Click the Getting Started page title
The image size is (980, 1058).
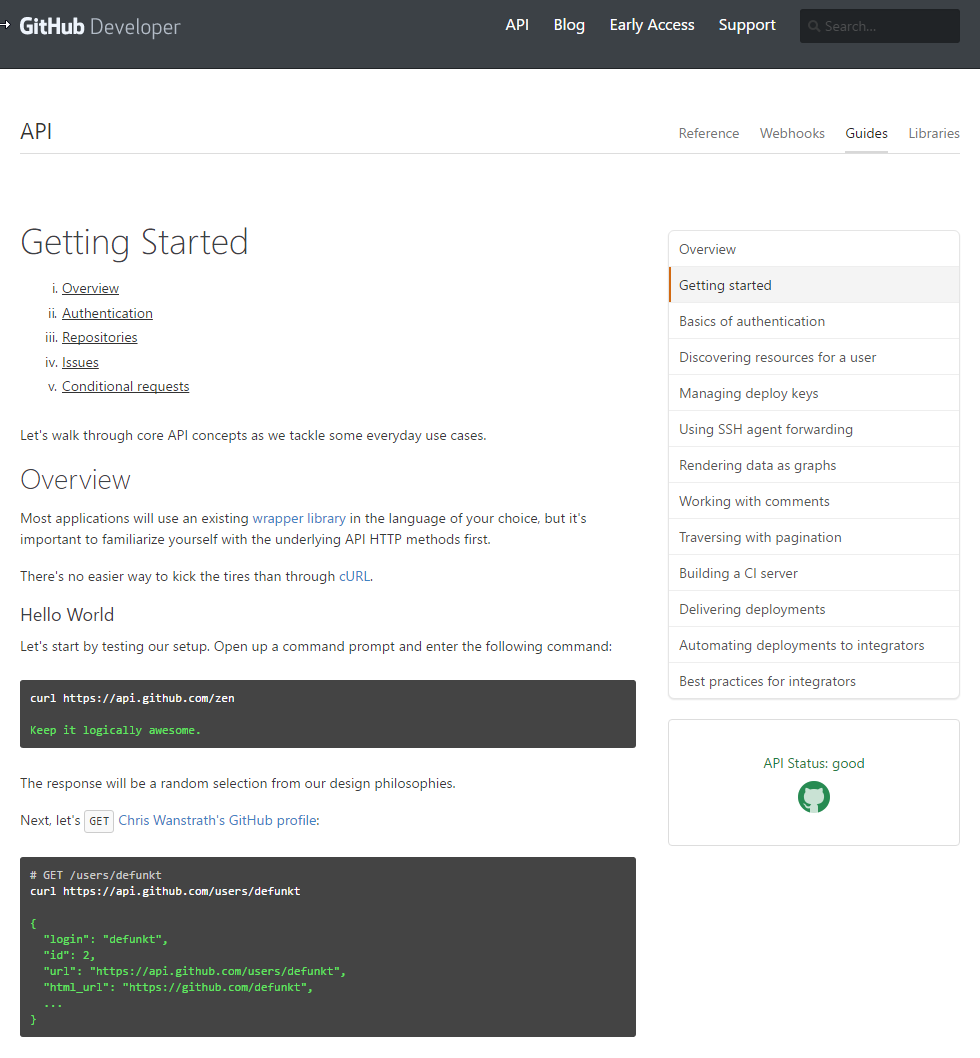pyautogui.click(x=134, y=242)
